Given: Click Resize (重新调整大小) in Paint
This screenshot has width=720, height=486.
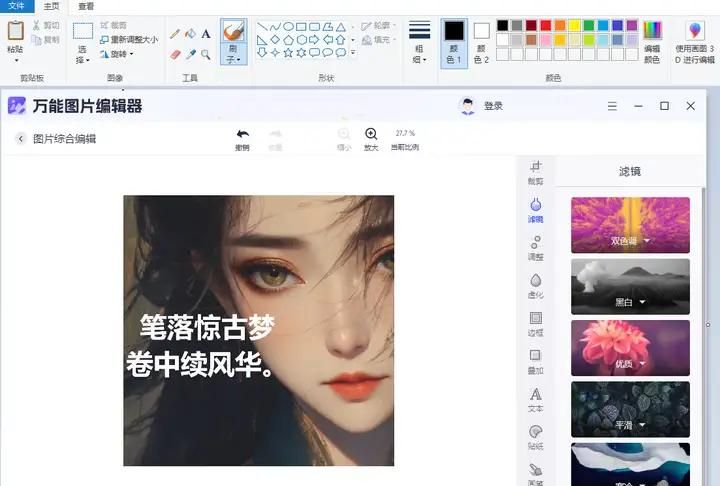Looking at the screenshot, I should pyautogui.click(x=129, y=40).
